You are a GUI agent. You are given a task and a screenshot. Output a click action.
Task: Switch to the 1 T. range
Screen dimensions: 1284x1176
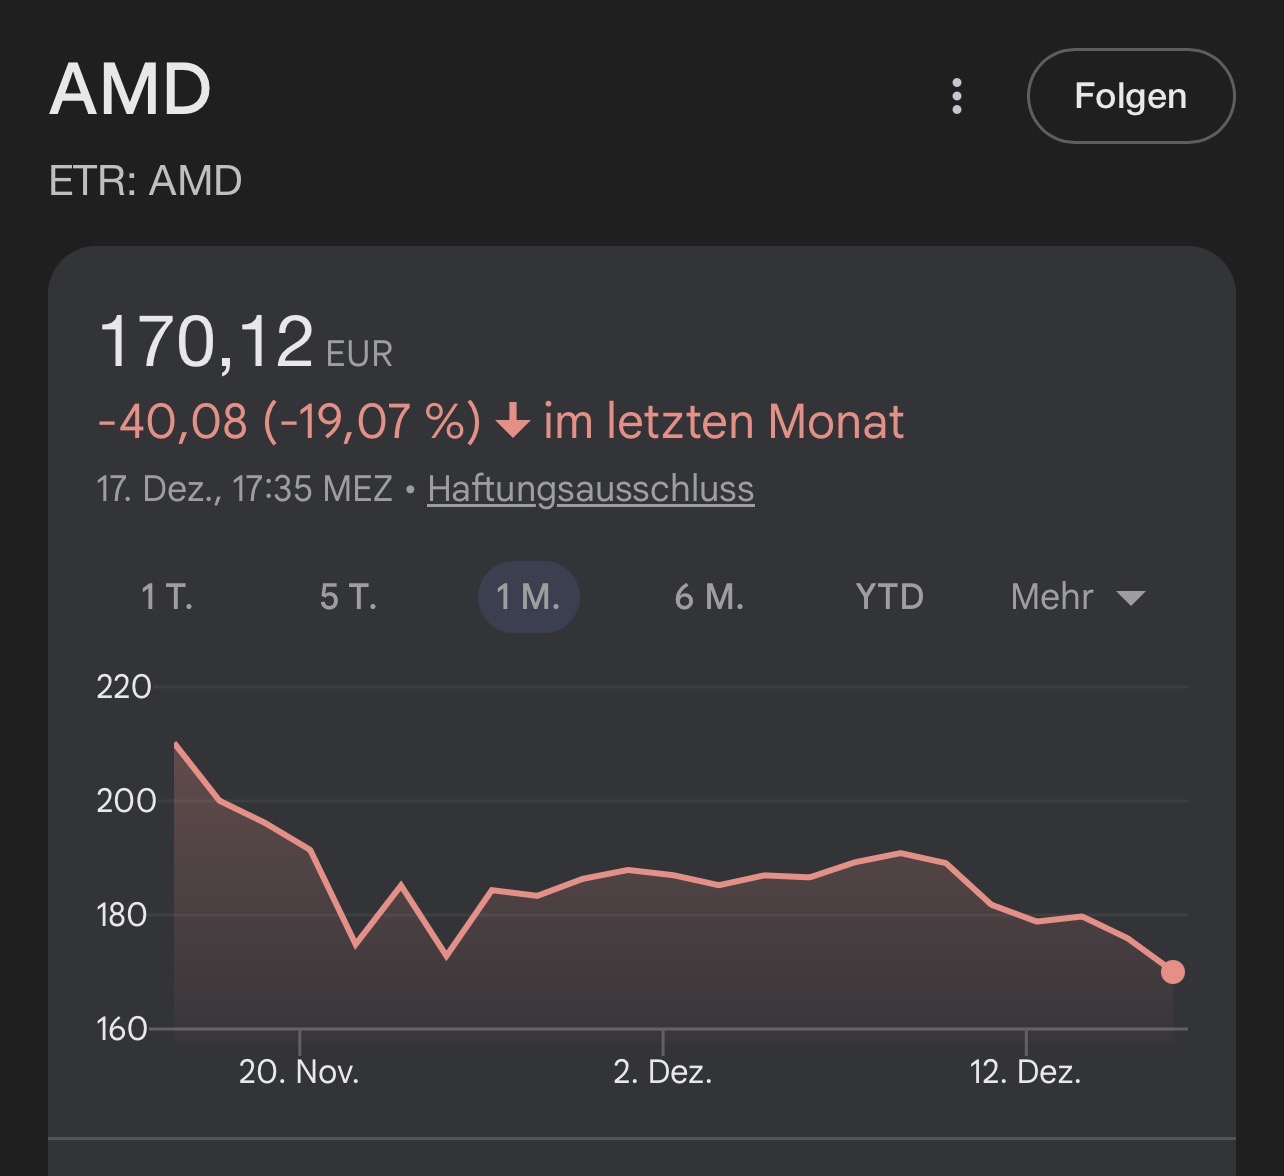click(x=167, y=597)
